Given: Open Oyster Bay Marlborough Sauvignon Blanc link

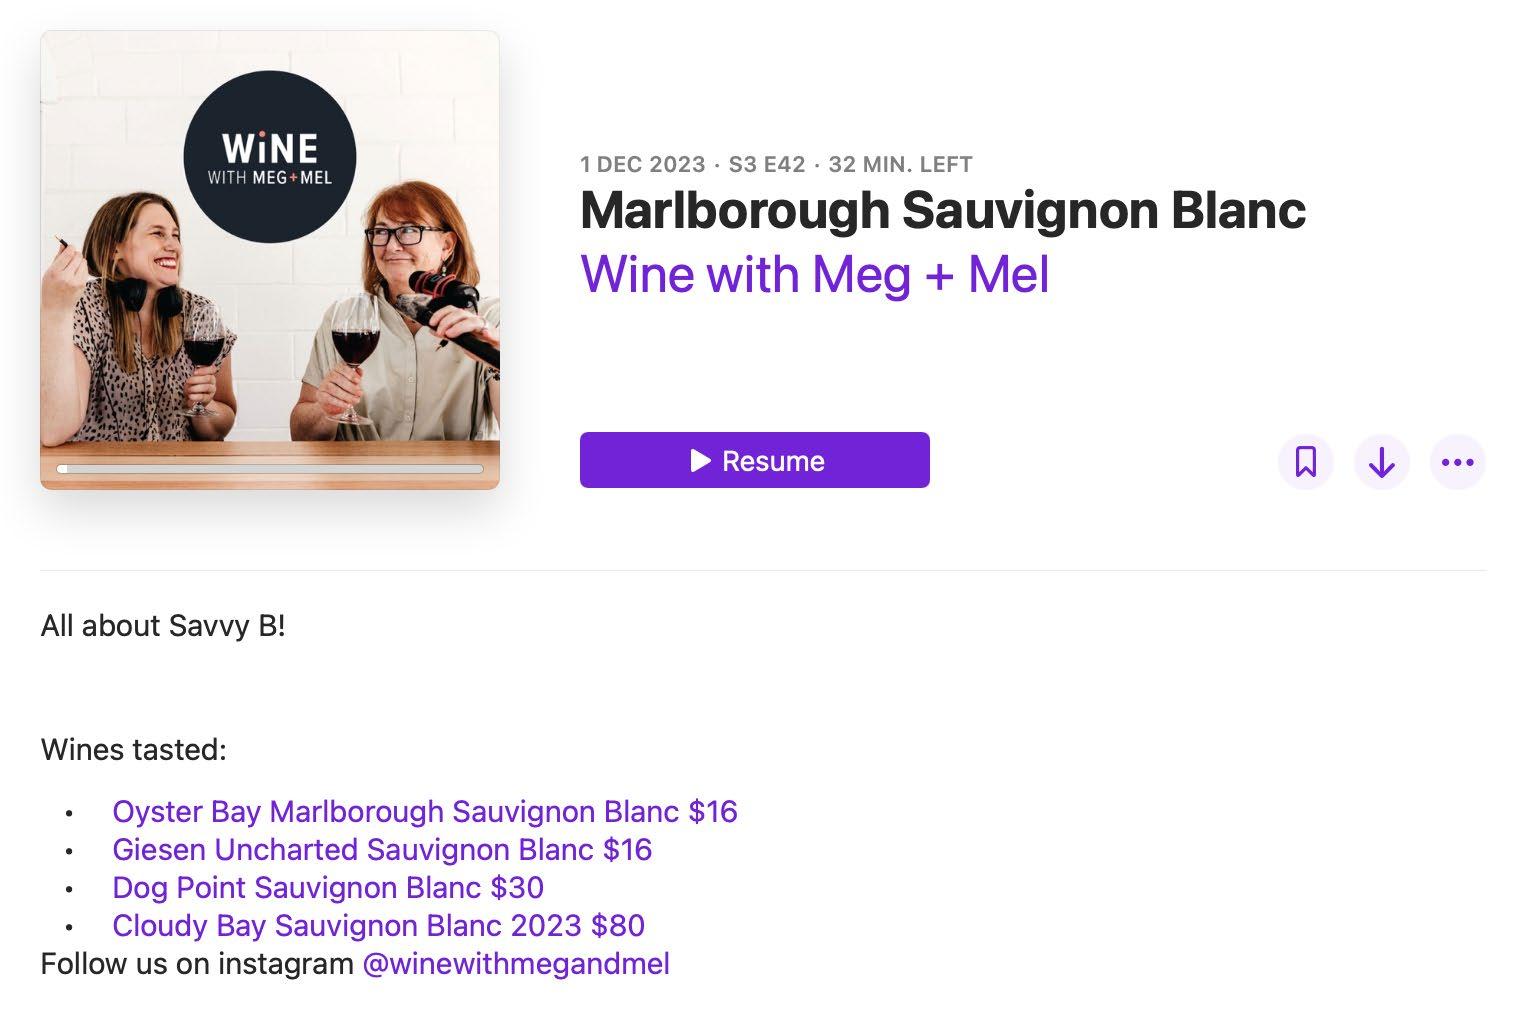Looking at the screenshot, I should click(x=425, y=811).
